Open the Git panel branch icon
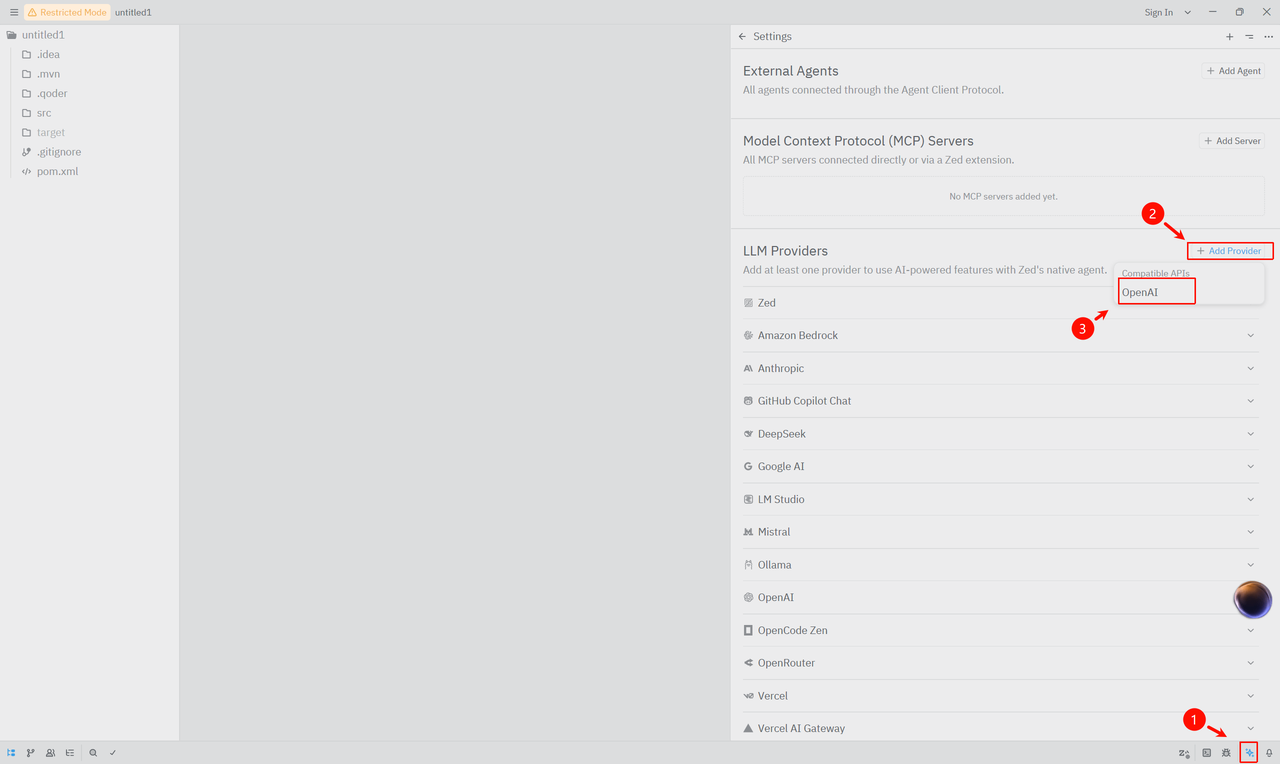This screenshot has width=1280, height=764. point(31,753)
